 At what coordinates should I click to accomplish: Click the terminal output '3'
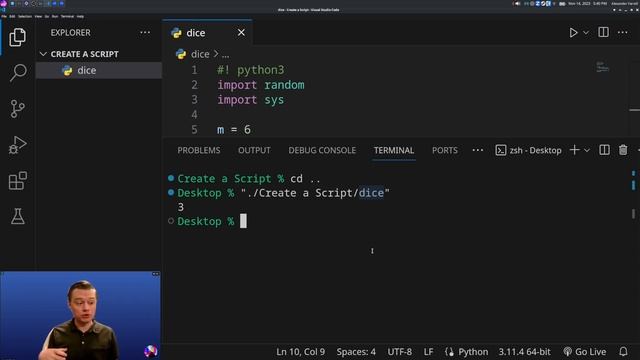point(181,207)
